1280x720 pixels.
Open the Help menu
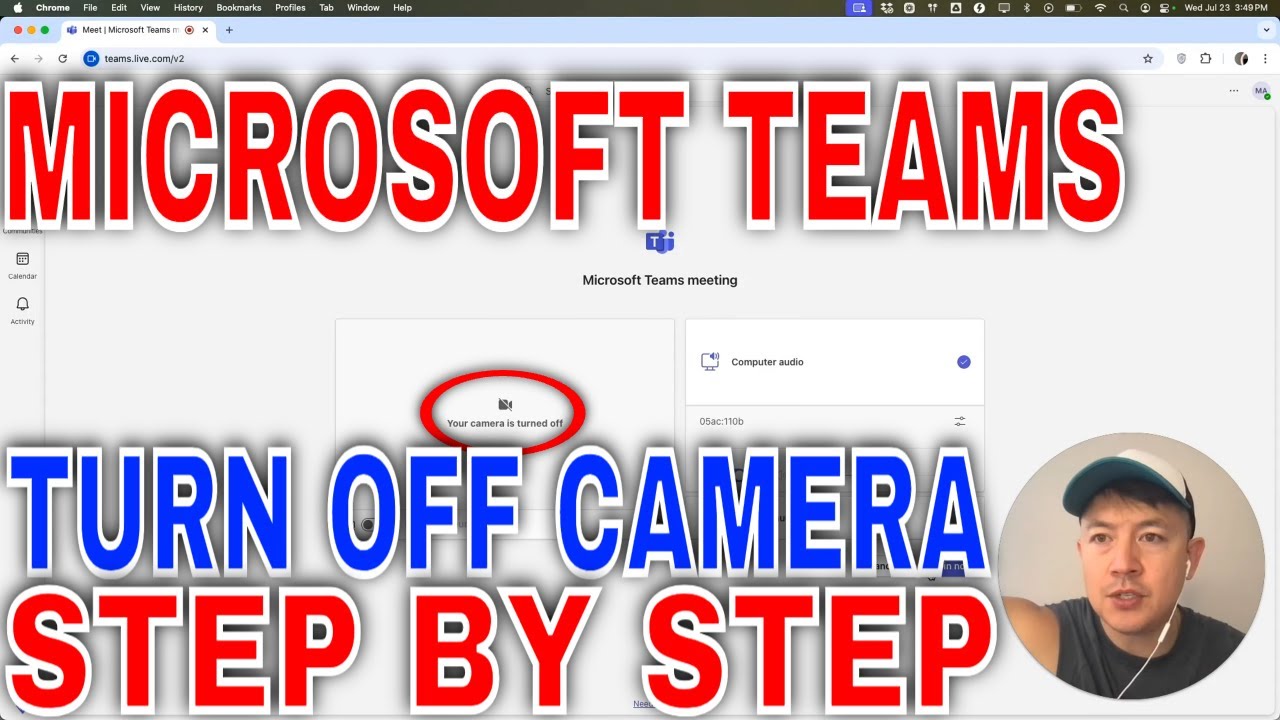tap(402, 8)
